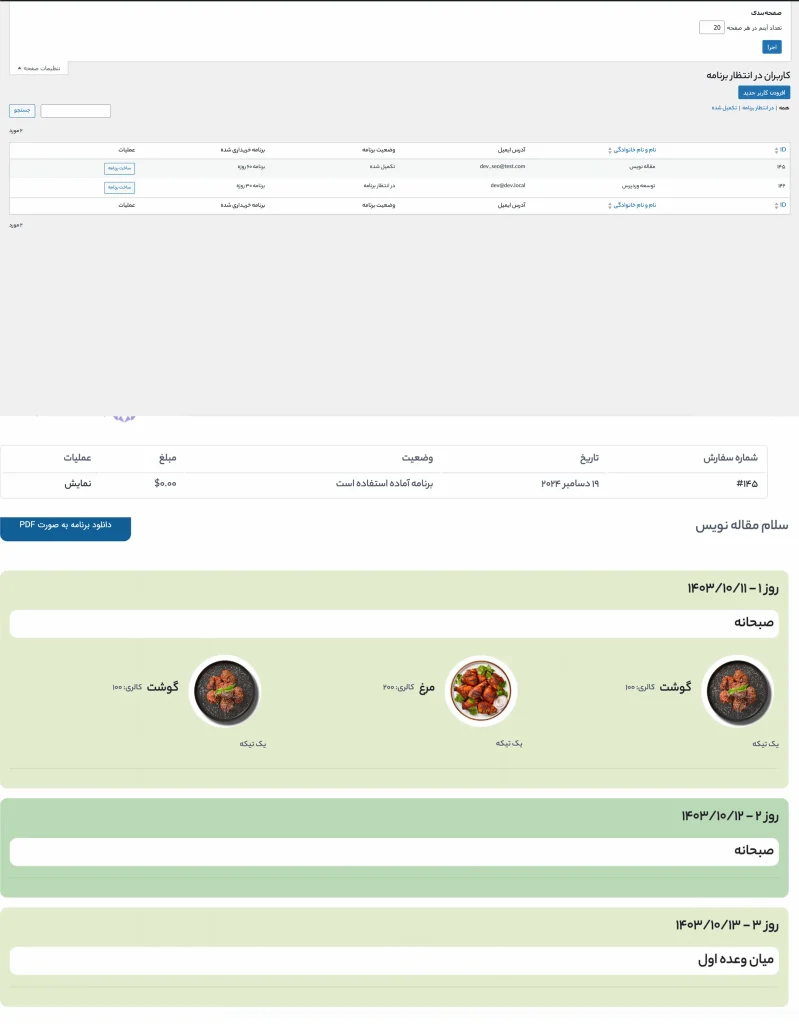This screenshot has width=799, height=1024.
Task: Download the program as PDF button
Action: [x=65, y=528]
